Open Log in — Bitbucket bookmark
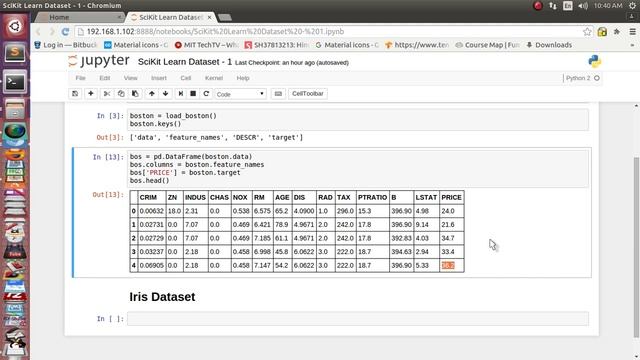Screen dimensions: 640x360 (66, 45)
